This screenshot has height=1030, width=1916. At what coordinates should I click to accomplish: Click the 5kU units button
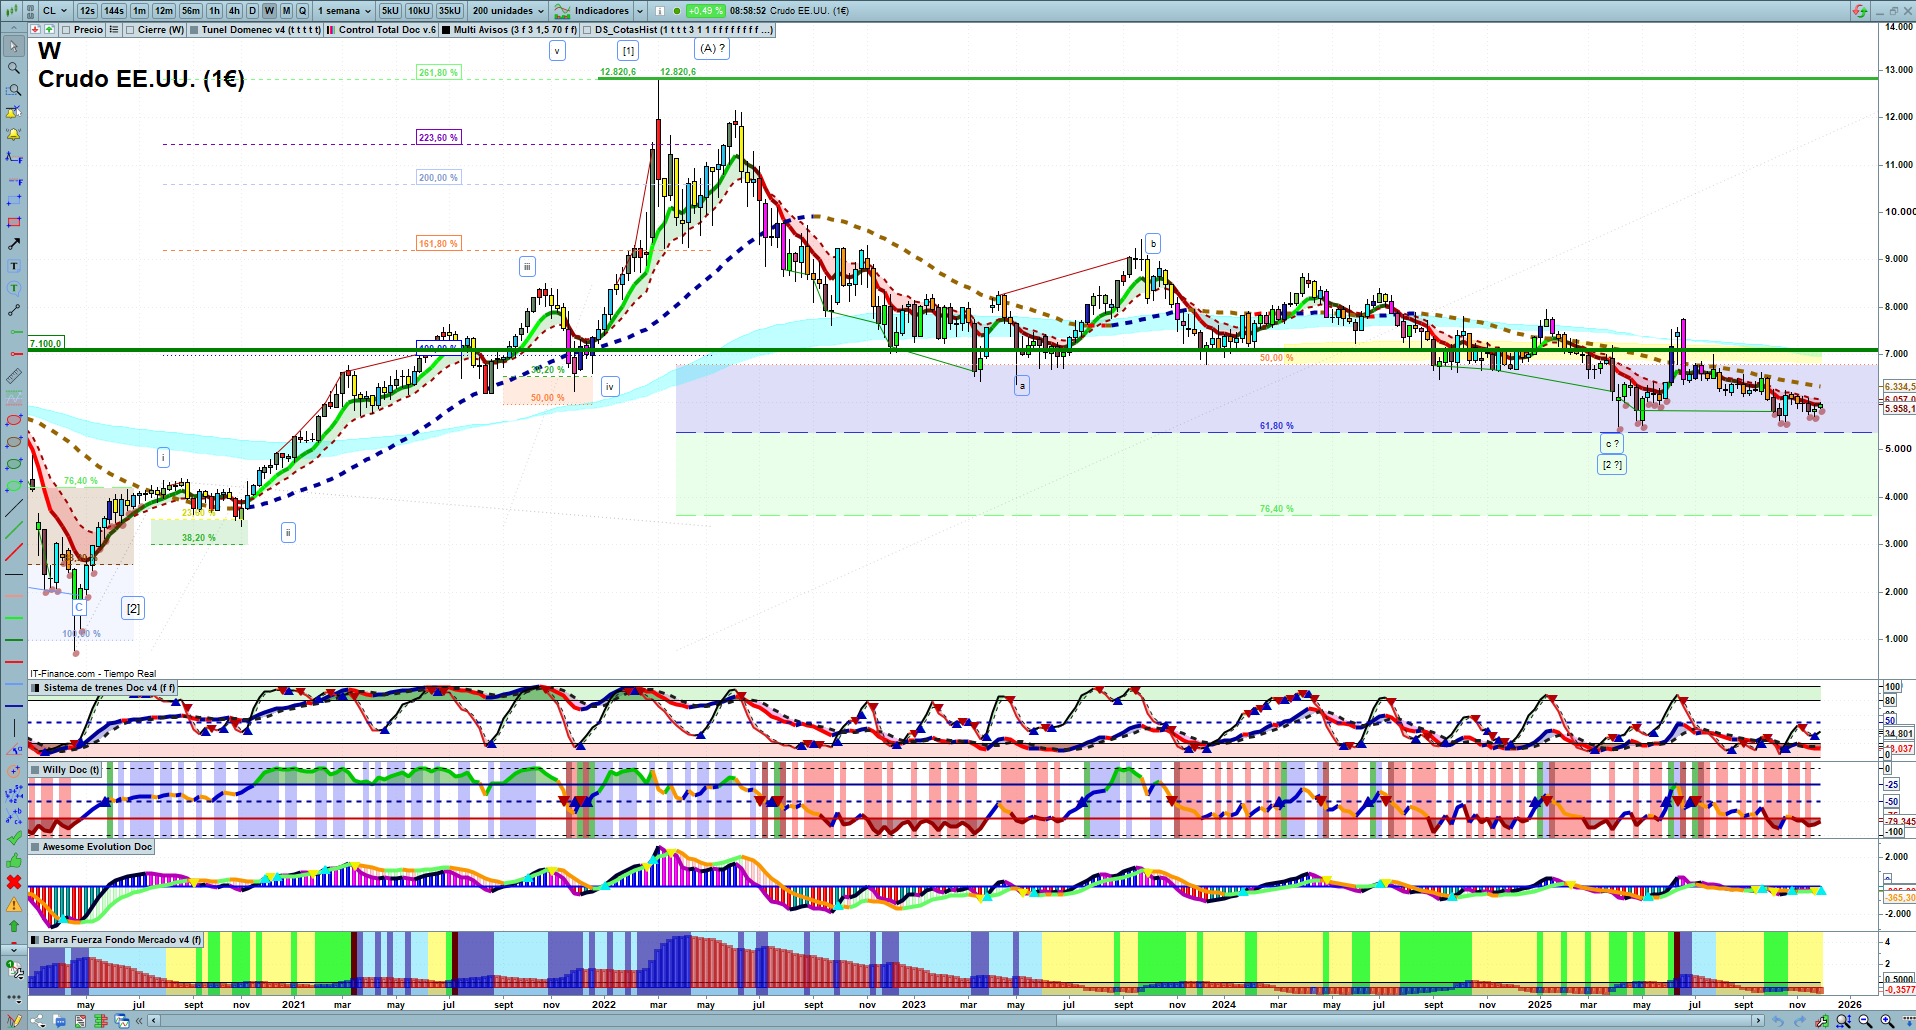390,11
